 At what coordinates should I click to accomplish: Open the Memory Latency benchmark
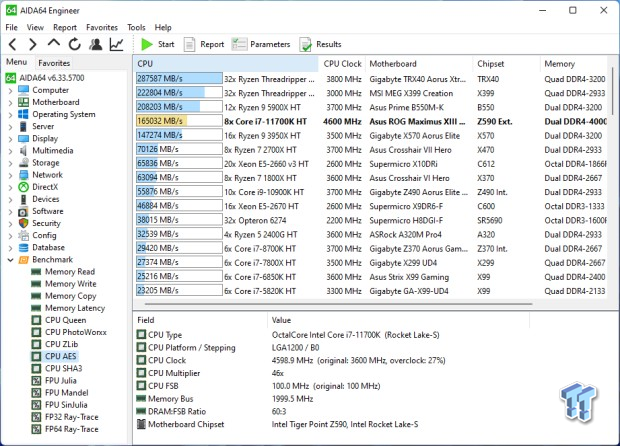pyautogui.click(x=68, y=308)
